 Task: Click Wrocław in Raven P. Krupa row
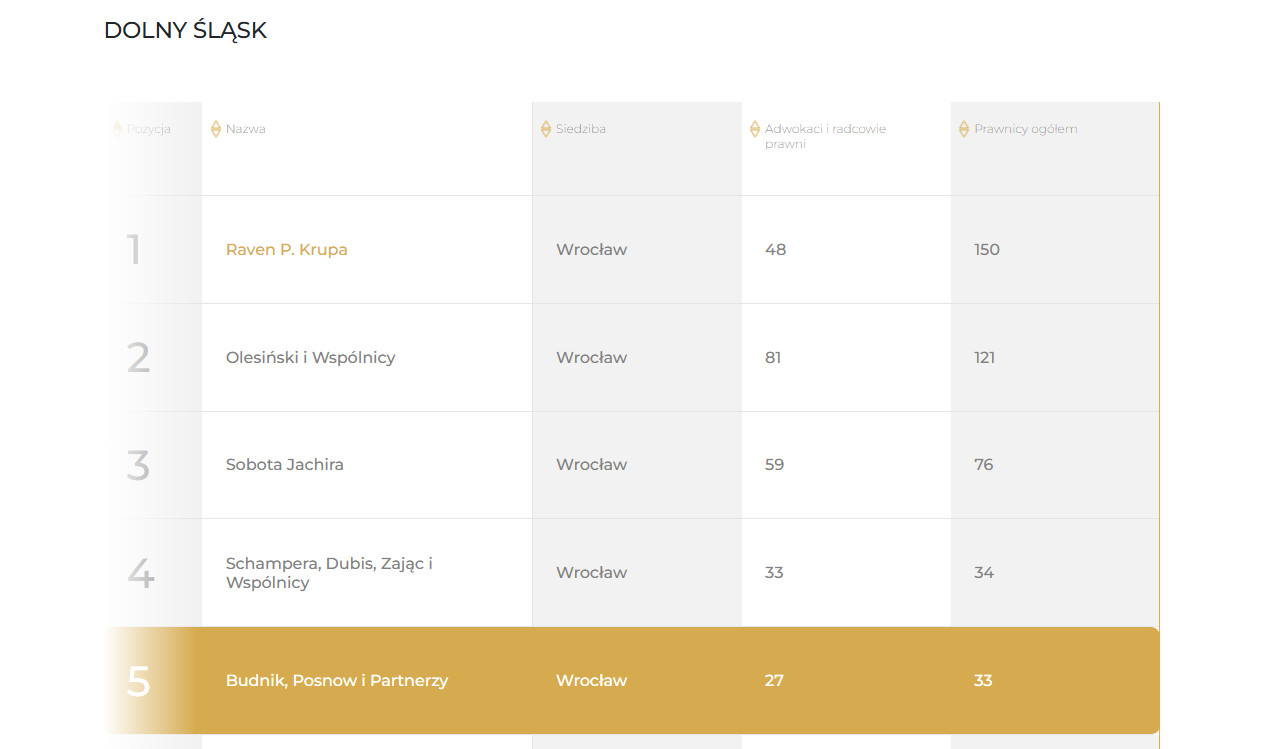[x=592, y=250]
